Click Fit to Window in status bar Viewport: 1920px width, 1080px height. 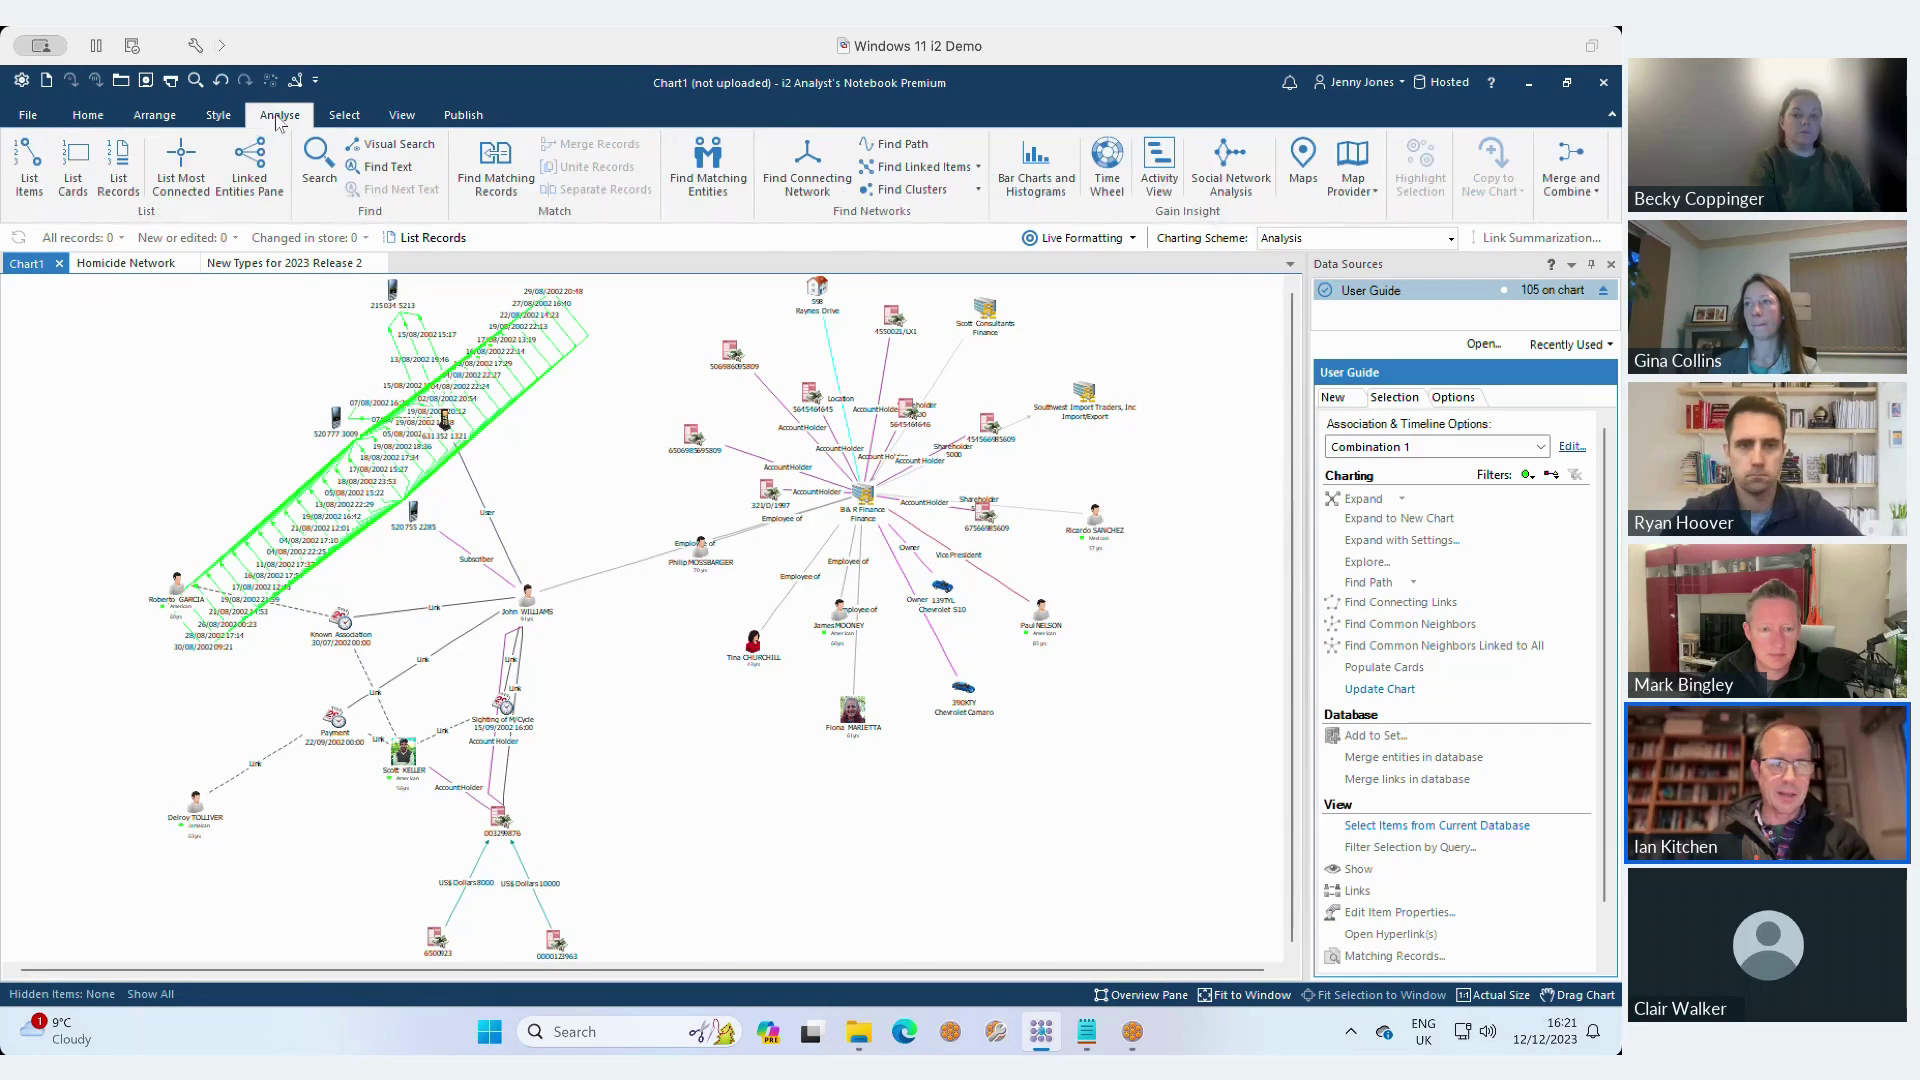[x=1245, y=995]
